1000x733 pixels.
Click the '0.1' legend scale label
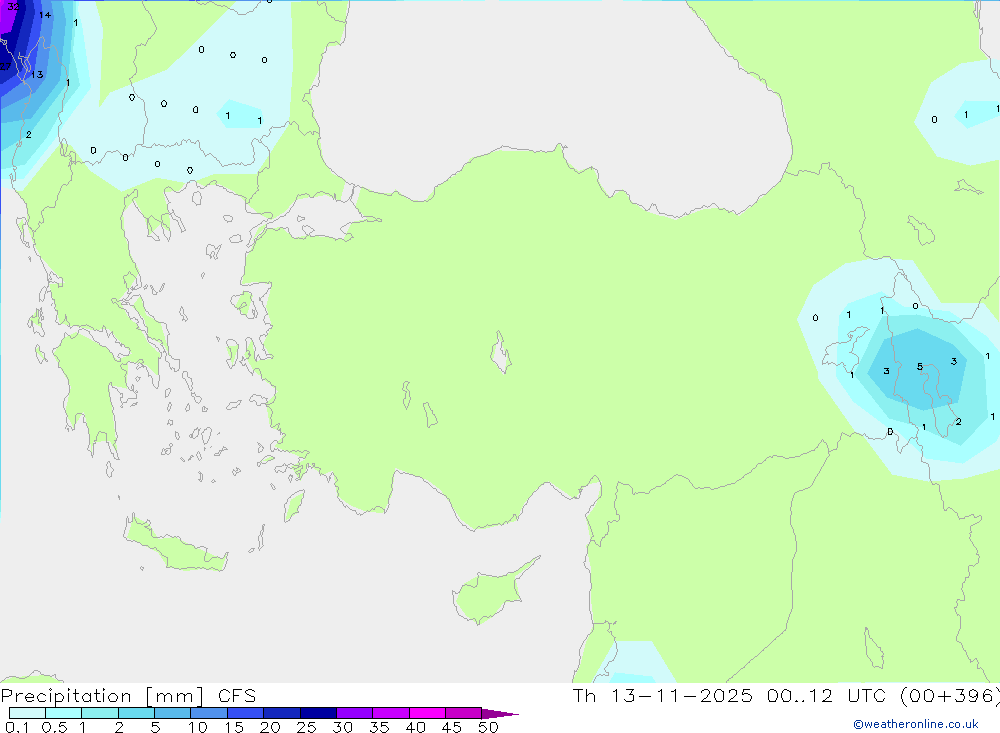pyautogui.click(x=17, y=727)
